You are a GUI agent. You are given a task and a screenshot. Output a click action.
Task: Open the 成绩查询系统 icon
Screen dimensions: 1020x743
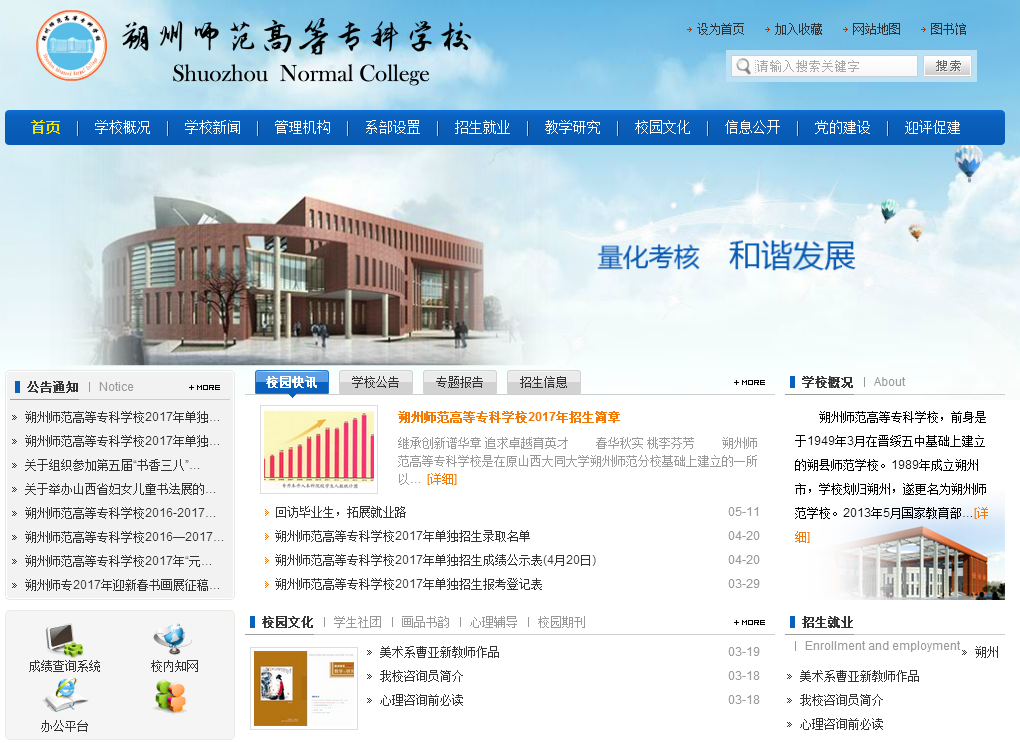click(x=64, y=640)
